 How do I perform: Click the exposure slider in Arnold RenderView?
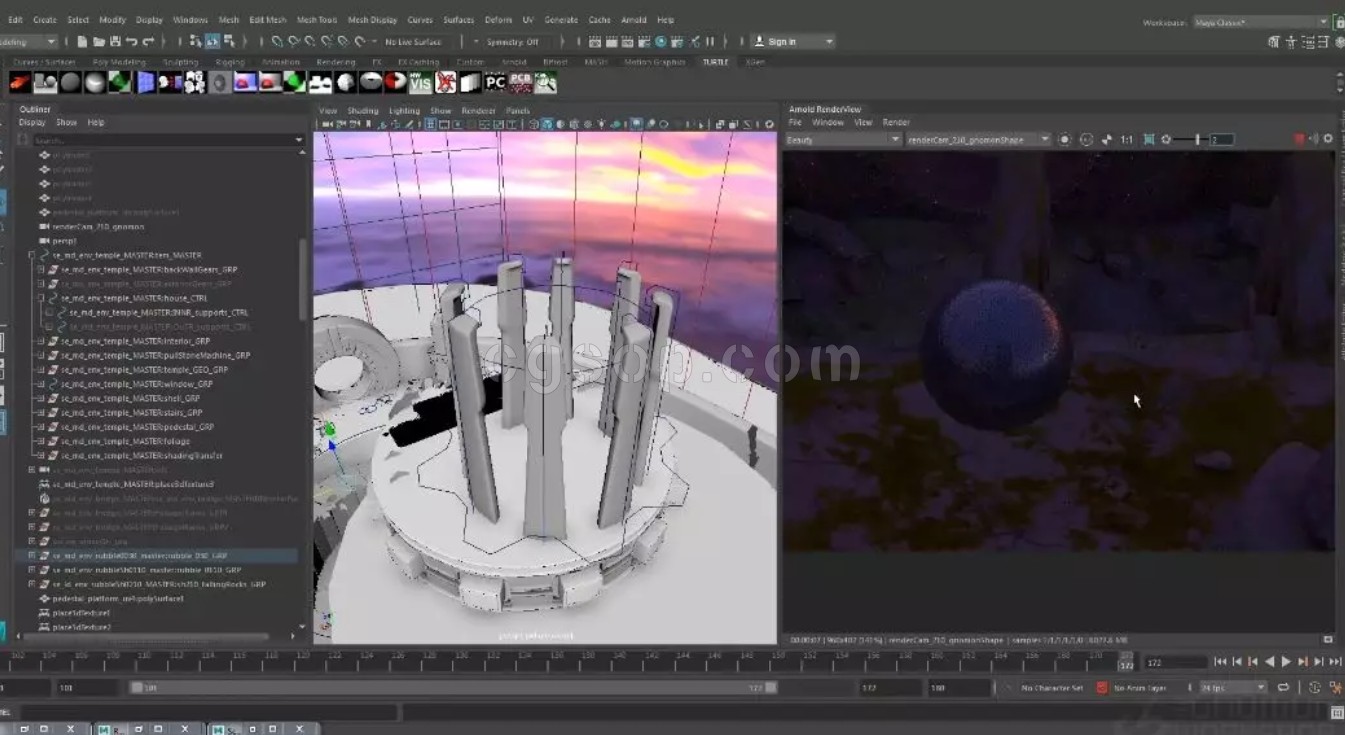(x=1197, y=139)
